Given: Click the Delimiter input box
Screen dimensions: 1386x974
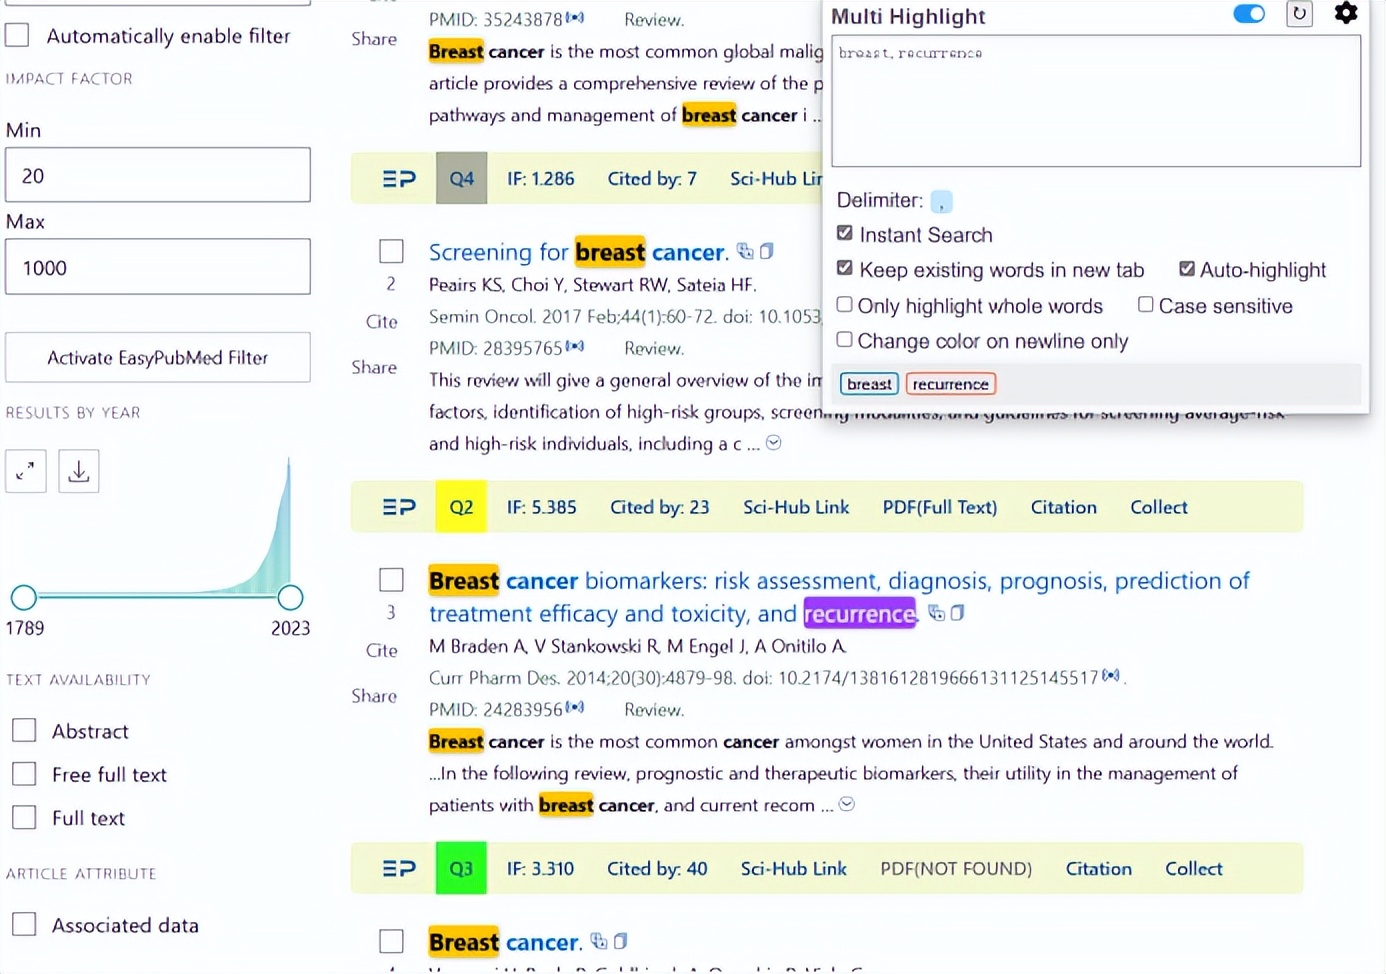Looking at the screenshot, I should tap(941, 201).
